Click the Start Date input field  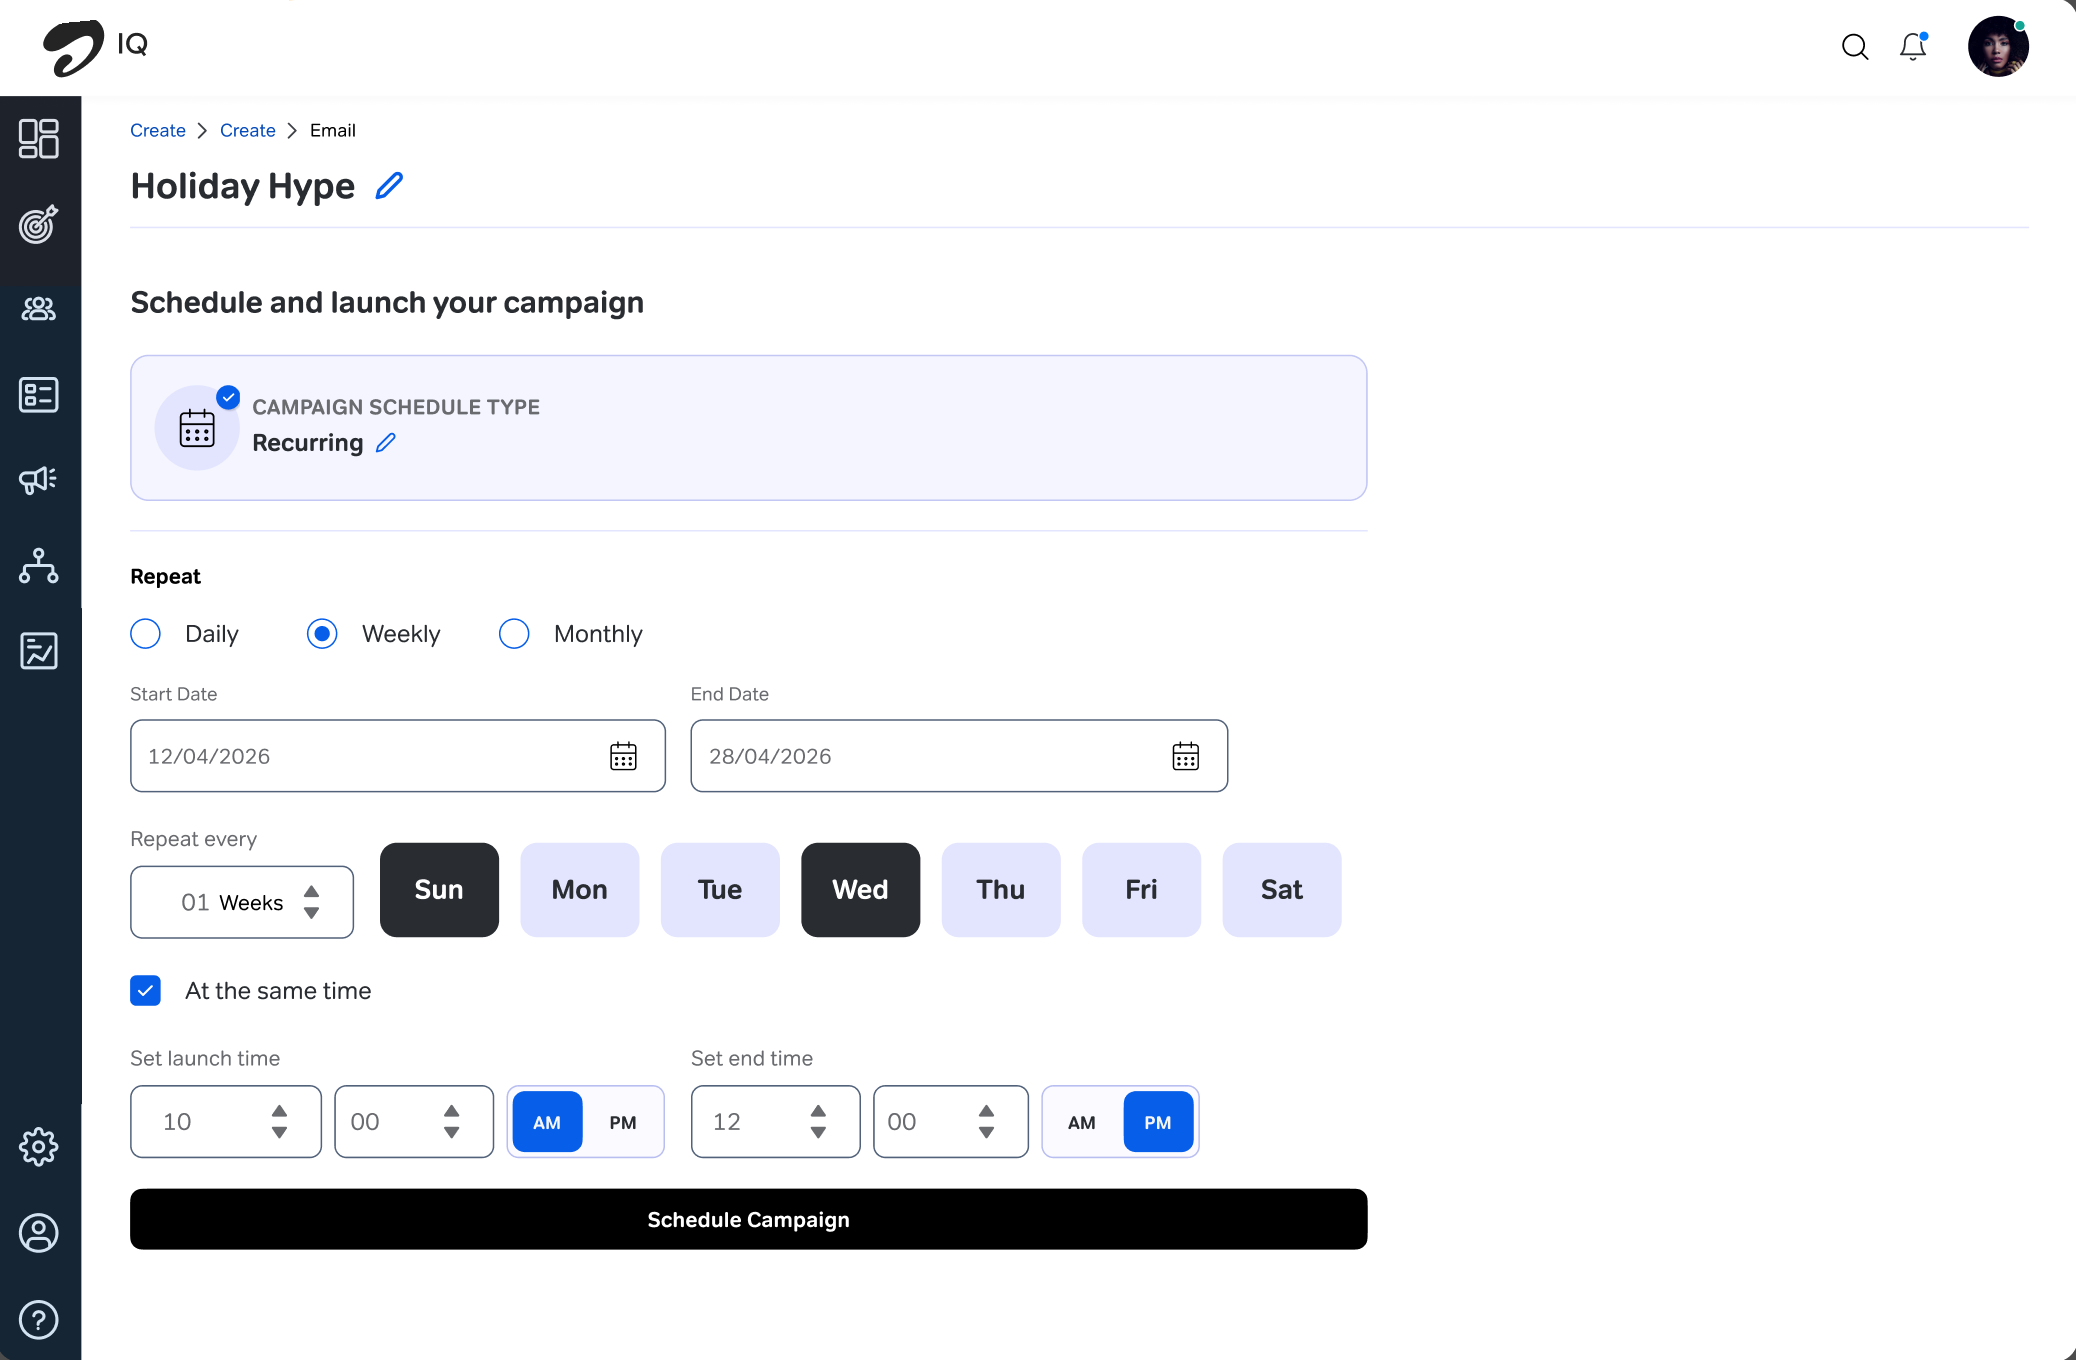pos(398,756)
